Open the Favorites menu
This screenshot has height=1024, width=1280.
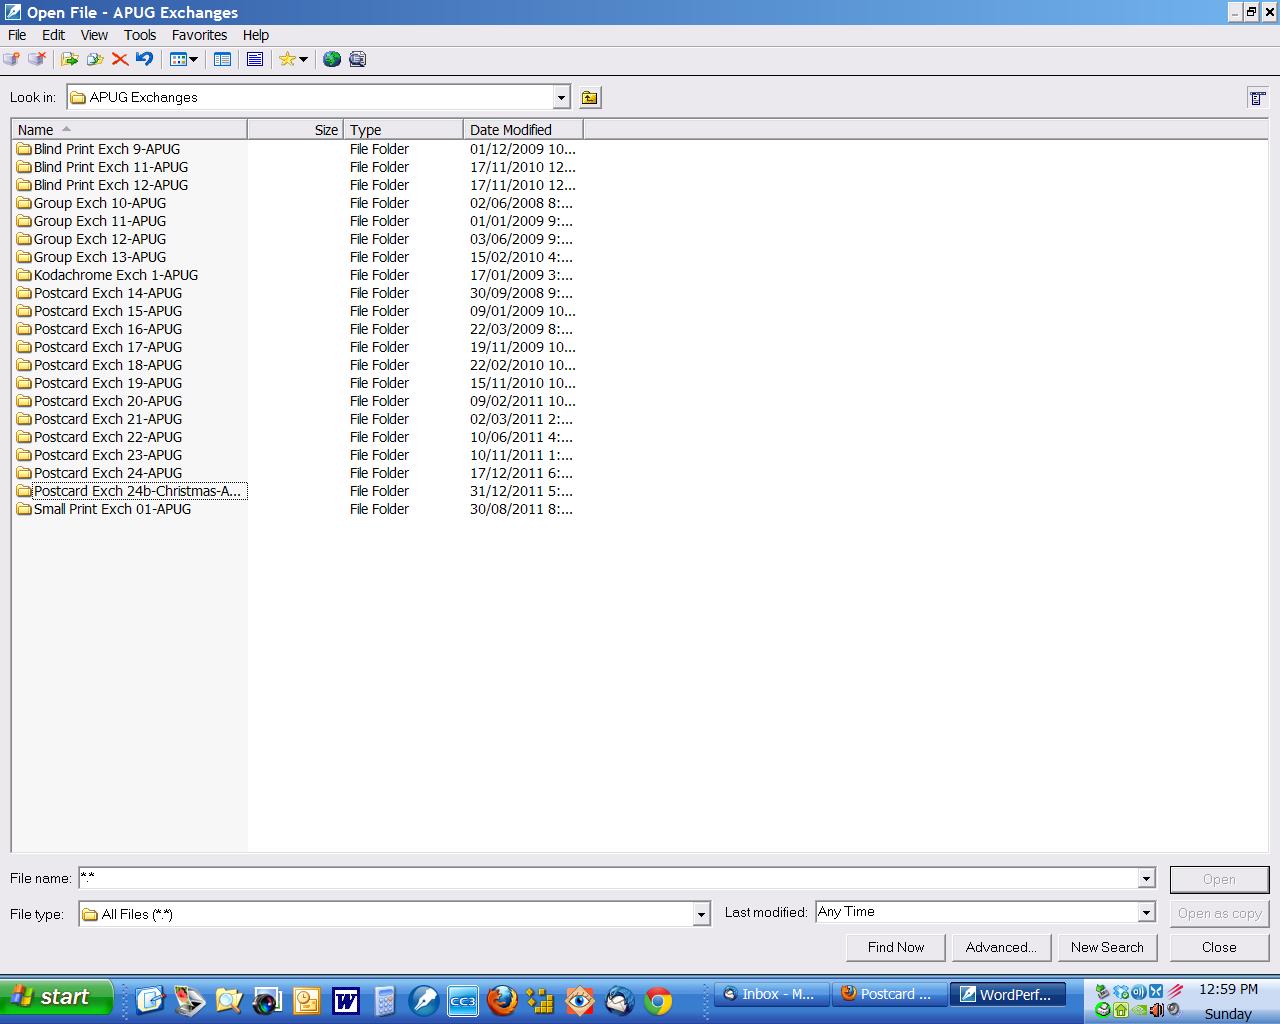coord(199,35)
